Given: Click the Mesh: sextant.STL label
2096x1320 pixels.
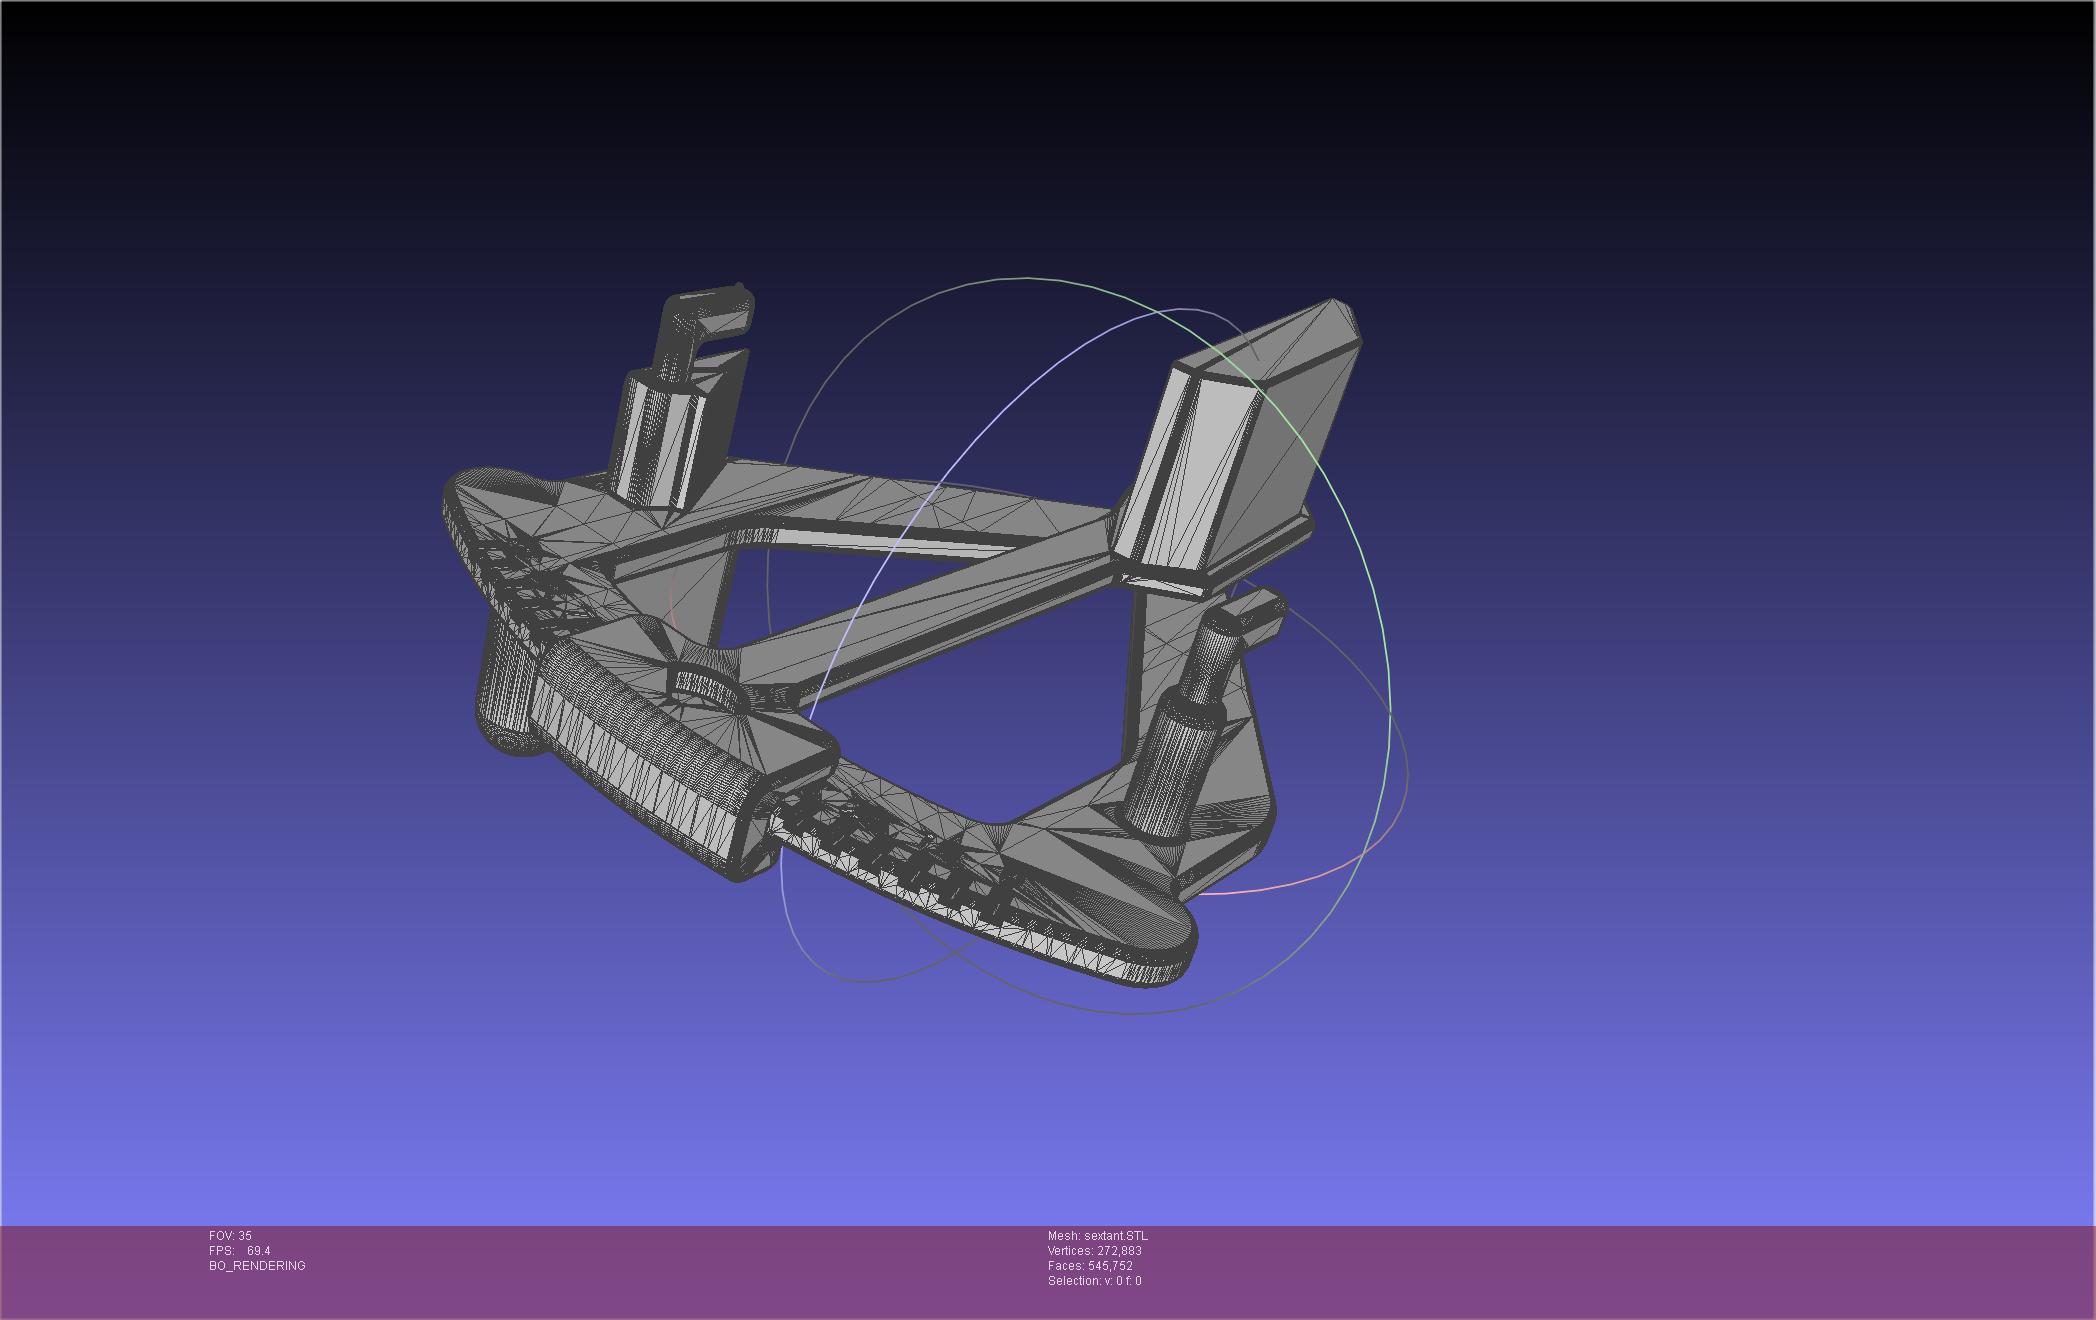Looking at the screenshot, I should 1097,1236.
